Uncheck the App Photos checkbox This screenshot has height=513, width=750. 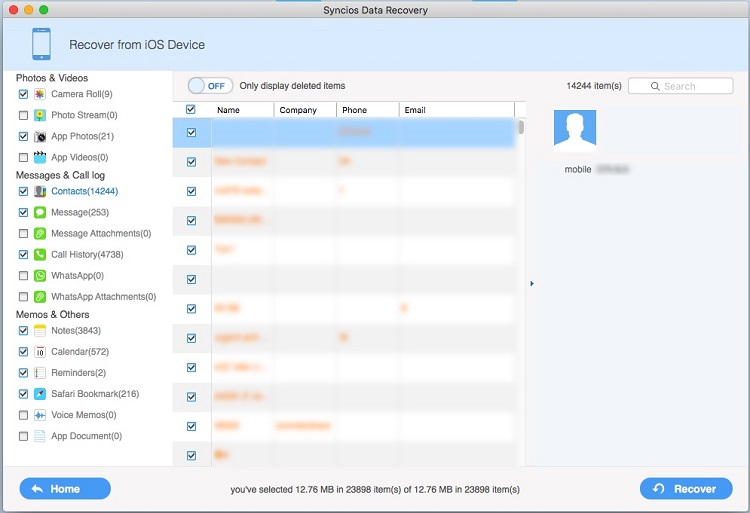[23, 136]
